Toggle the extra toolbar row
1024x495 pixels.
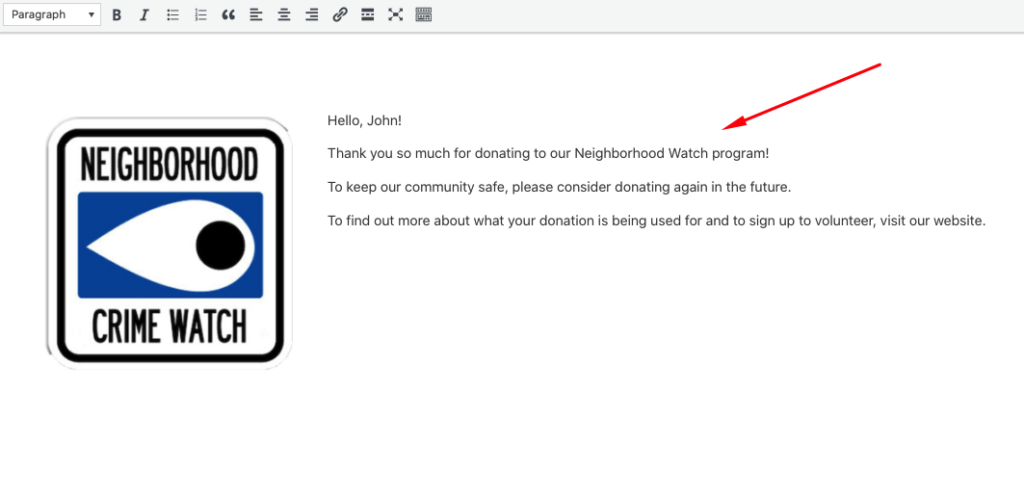tap(424, 15)
